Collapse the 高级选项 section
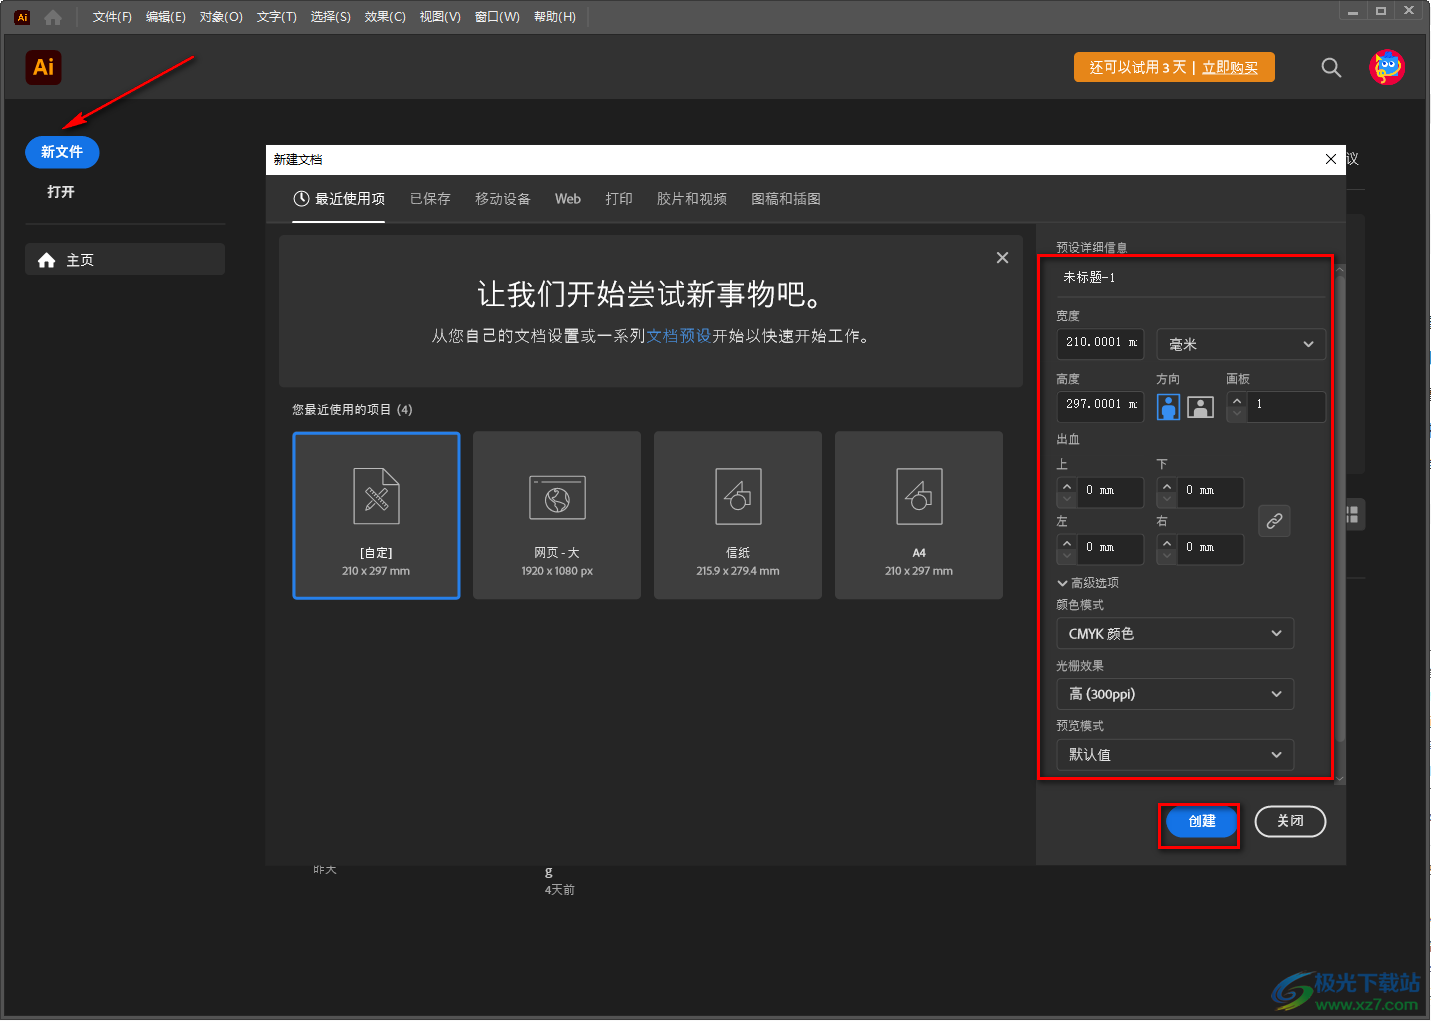Screen dimensions: 1431x1021 tap(1087, 583)
